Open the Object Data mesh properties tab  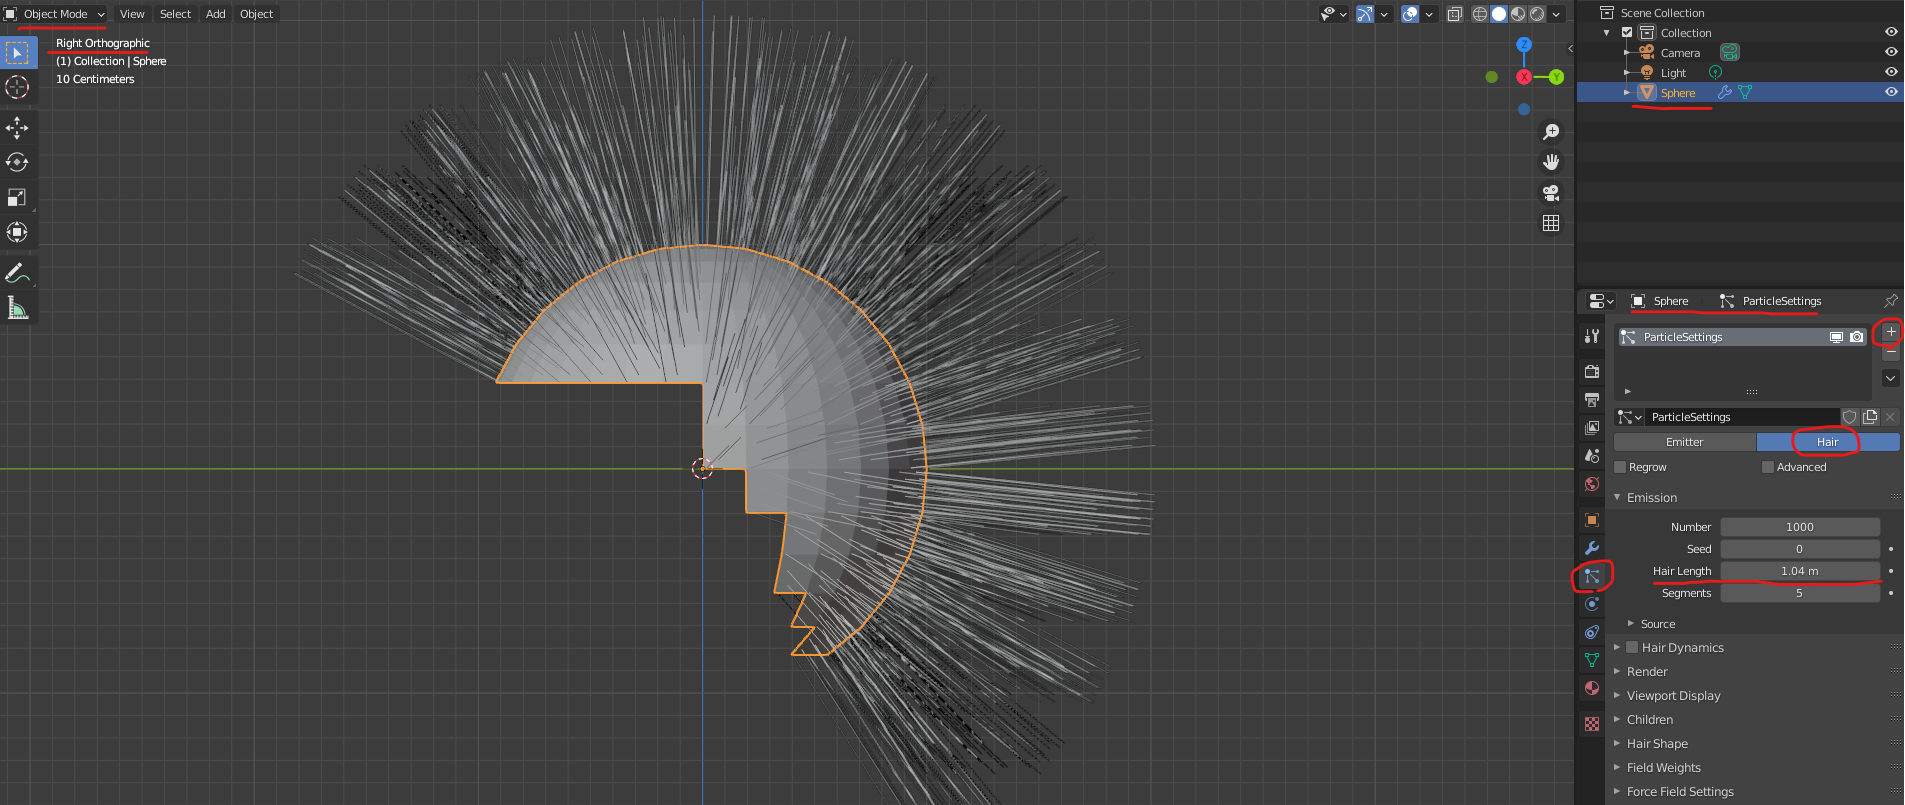[x=1592, y=660]
